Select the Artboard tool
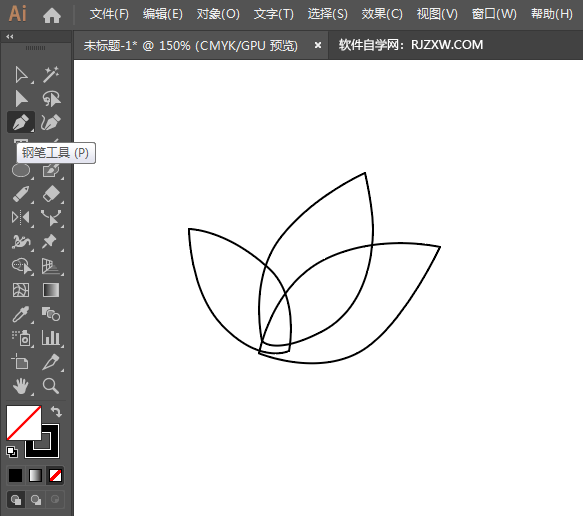The width and height of the screenshot is (583, 516). click(x=20, y=361)
